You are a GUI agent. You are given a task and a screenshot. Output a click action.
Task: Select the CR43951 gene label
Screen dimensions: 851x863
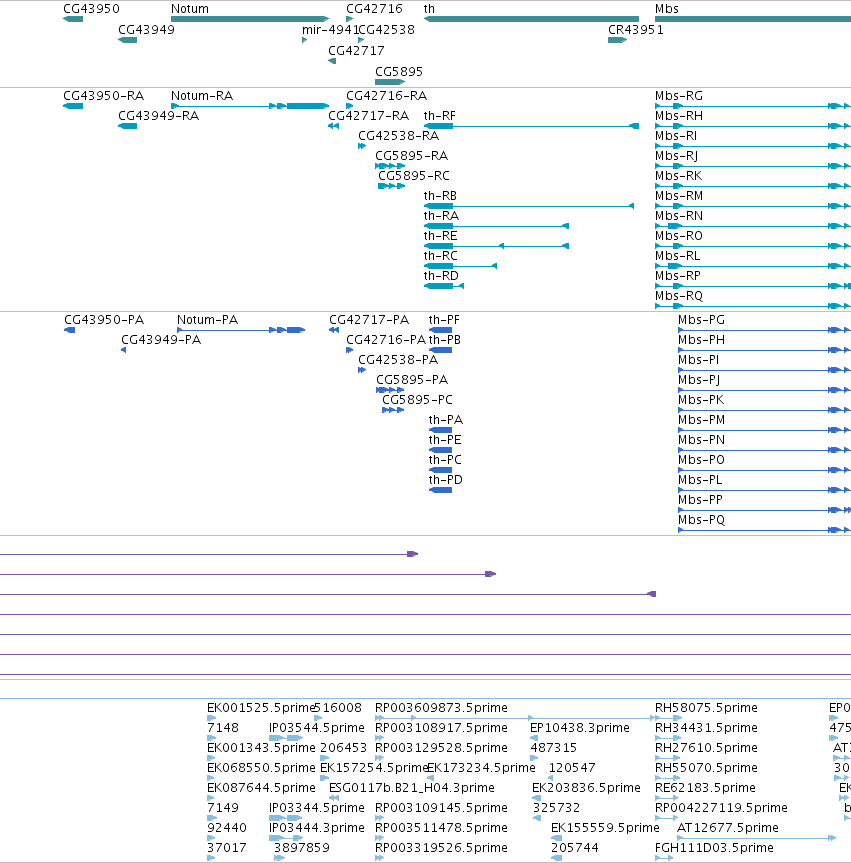click(636, 30)
